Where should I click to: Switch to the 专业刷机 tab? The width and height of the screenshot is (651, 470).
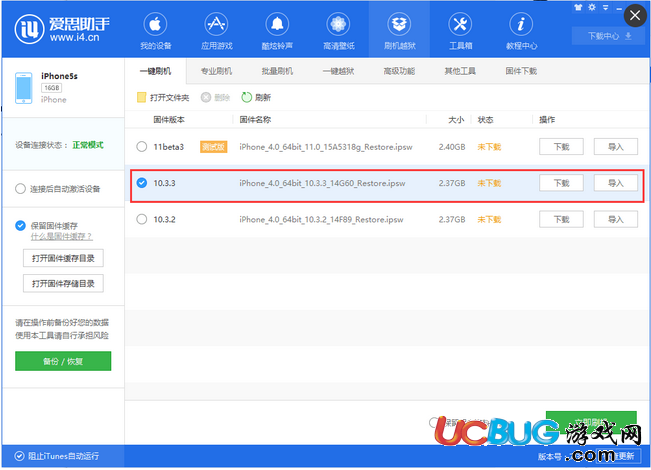click(x=216, y=71)
